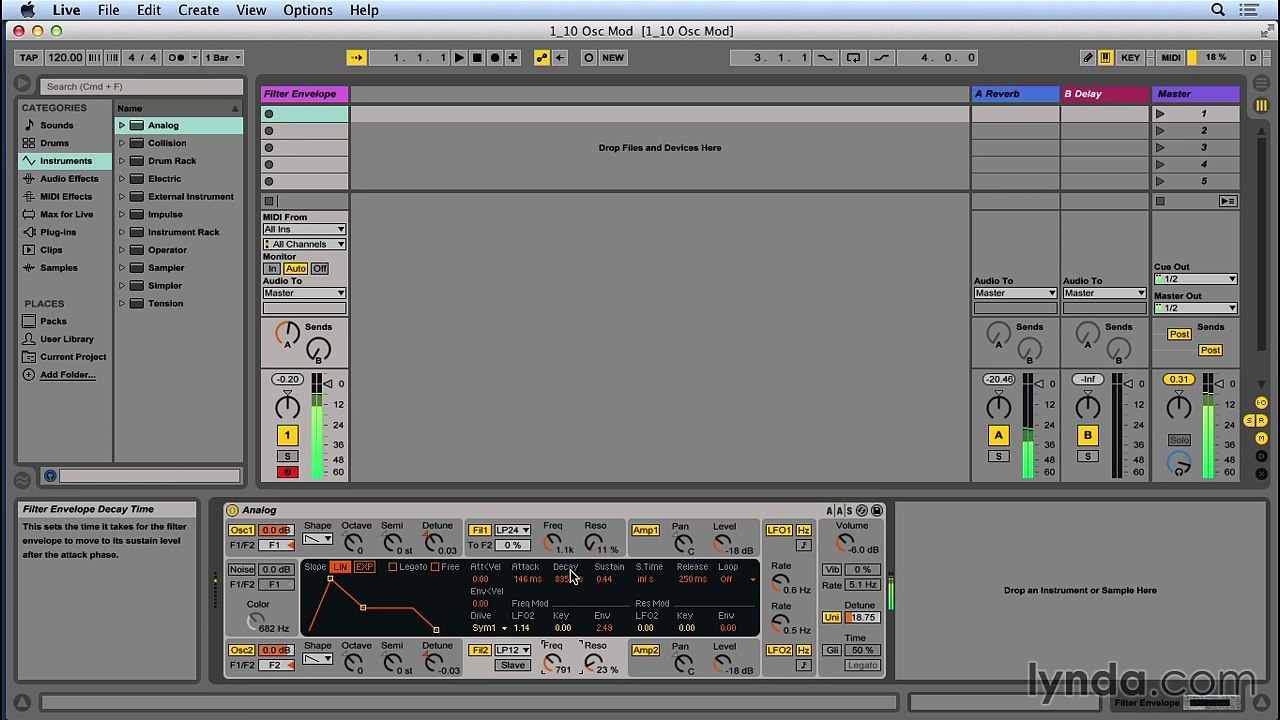This screenshot has width=1280, height=720.
Task: Toggle the Loop switch icon
Action: 853,58
